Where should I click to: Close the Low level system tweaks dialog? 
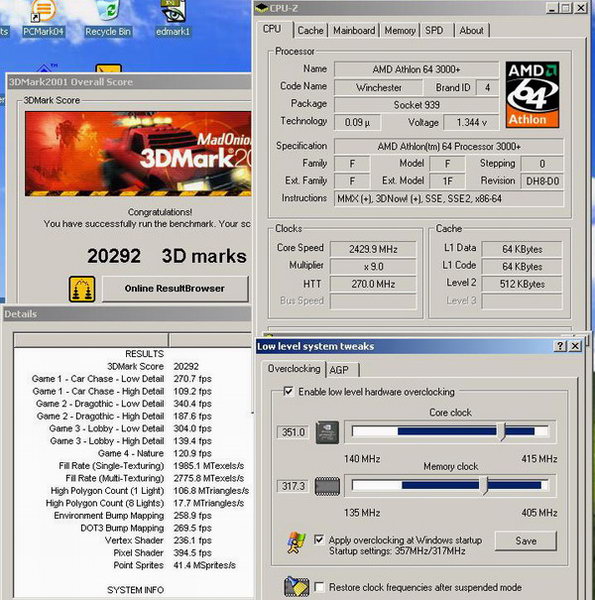coord(575,346)
